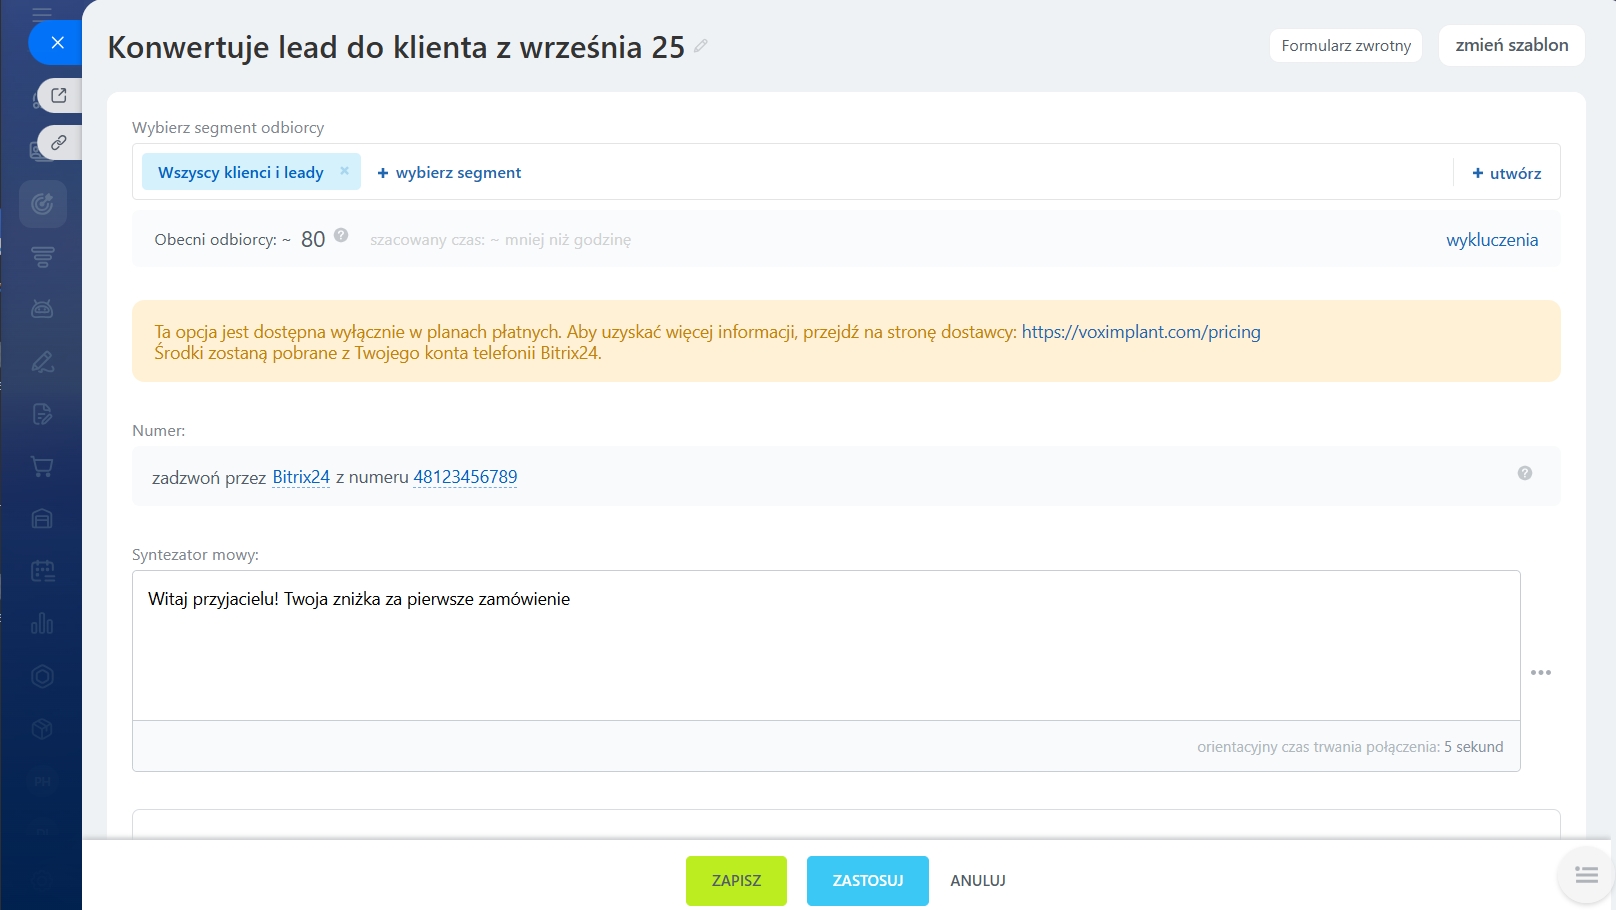Expand the 'wykluczenia' exclusions option
Screen dimensions: 1616x910
1491,240
